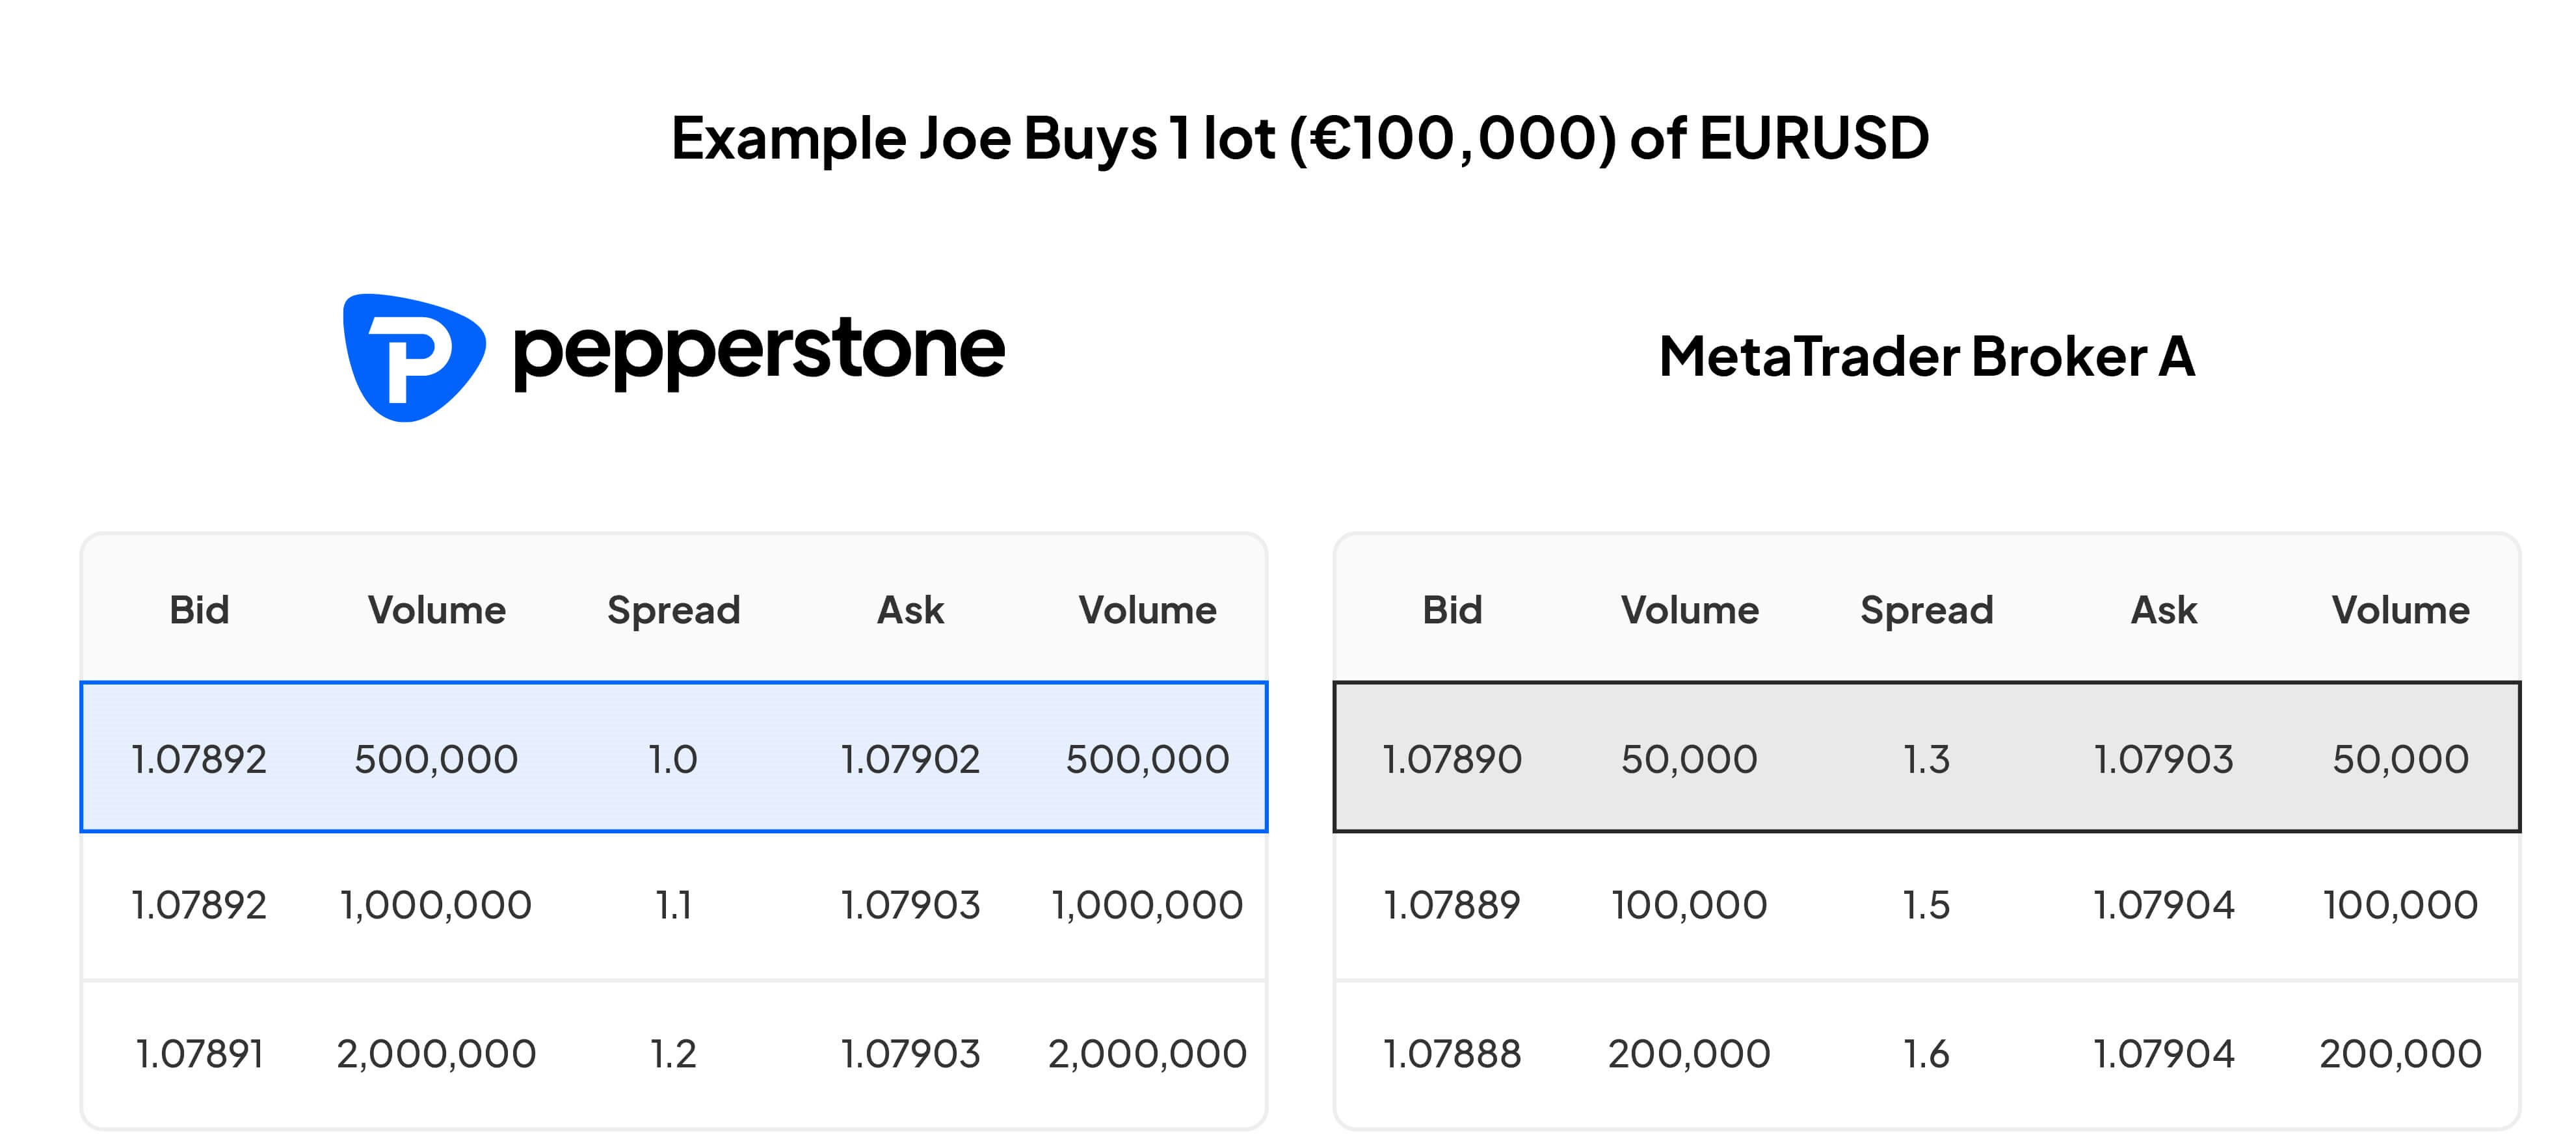Click Pepperstone bid price 1.07891
This screenshot has height=1135, width=2576.
(198, 1053)
